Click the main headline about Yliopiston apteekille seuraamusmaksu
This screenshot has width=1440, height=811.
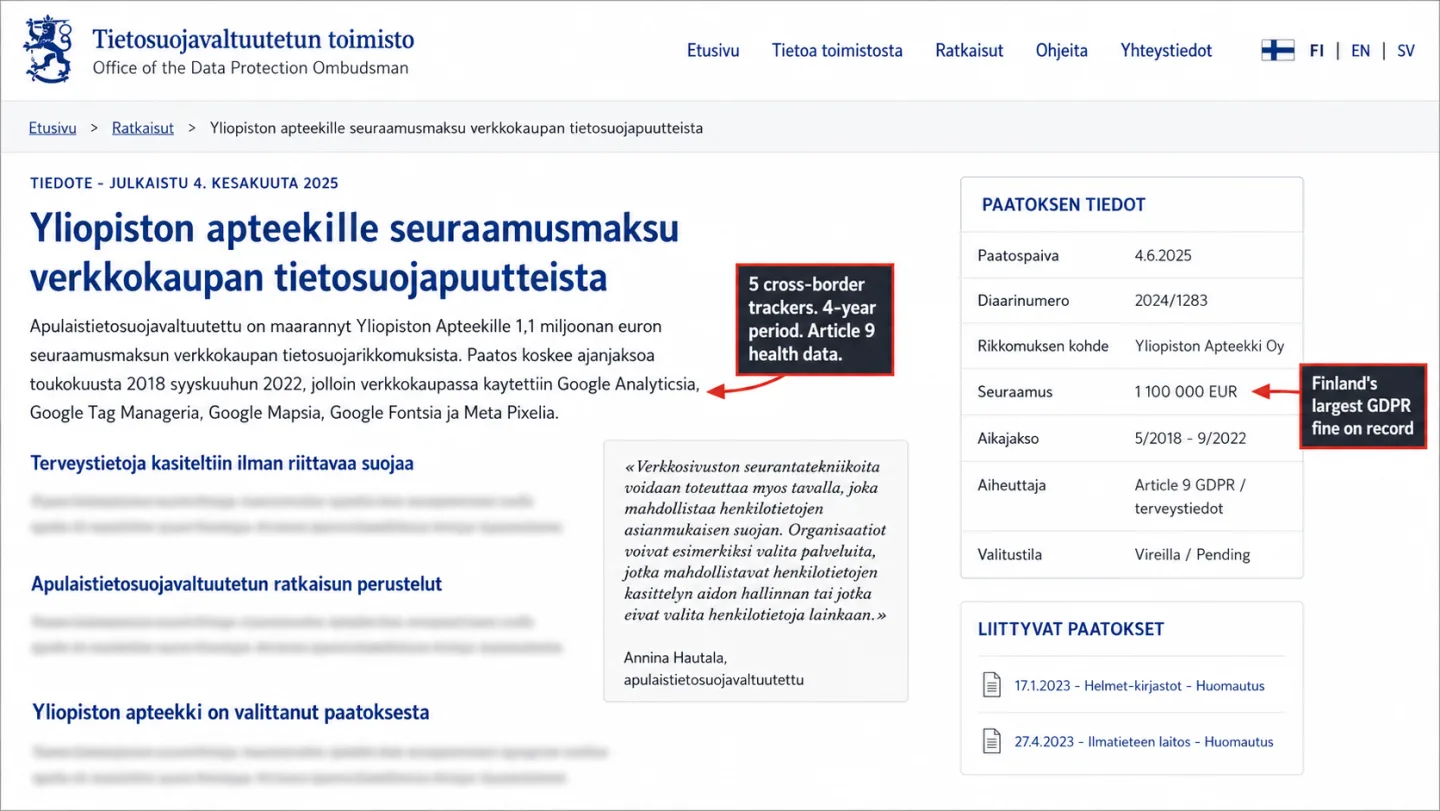[354, 253]
